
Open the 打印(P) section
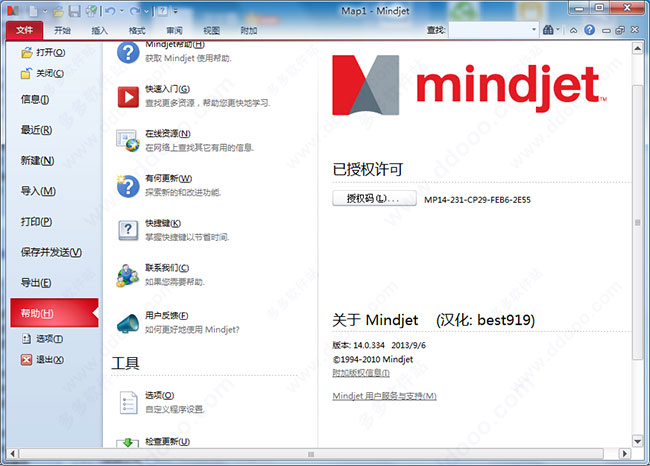(36, 222)
